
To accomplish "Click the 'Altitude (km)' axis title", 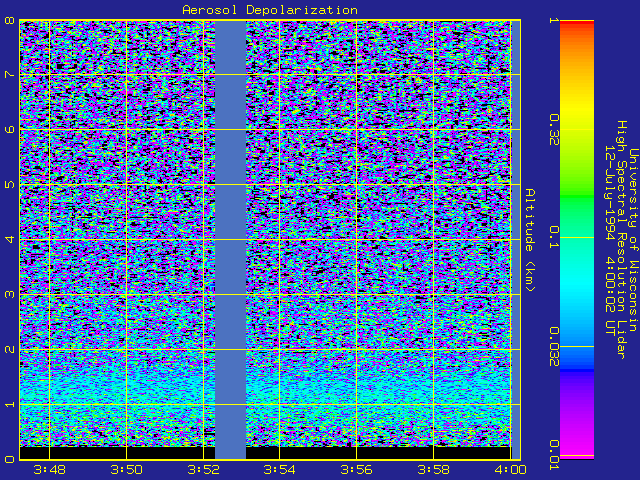I will click(530, 240).
